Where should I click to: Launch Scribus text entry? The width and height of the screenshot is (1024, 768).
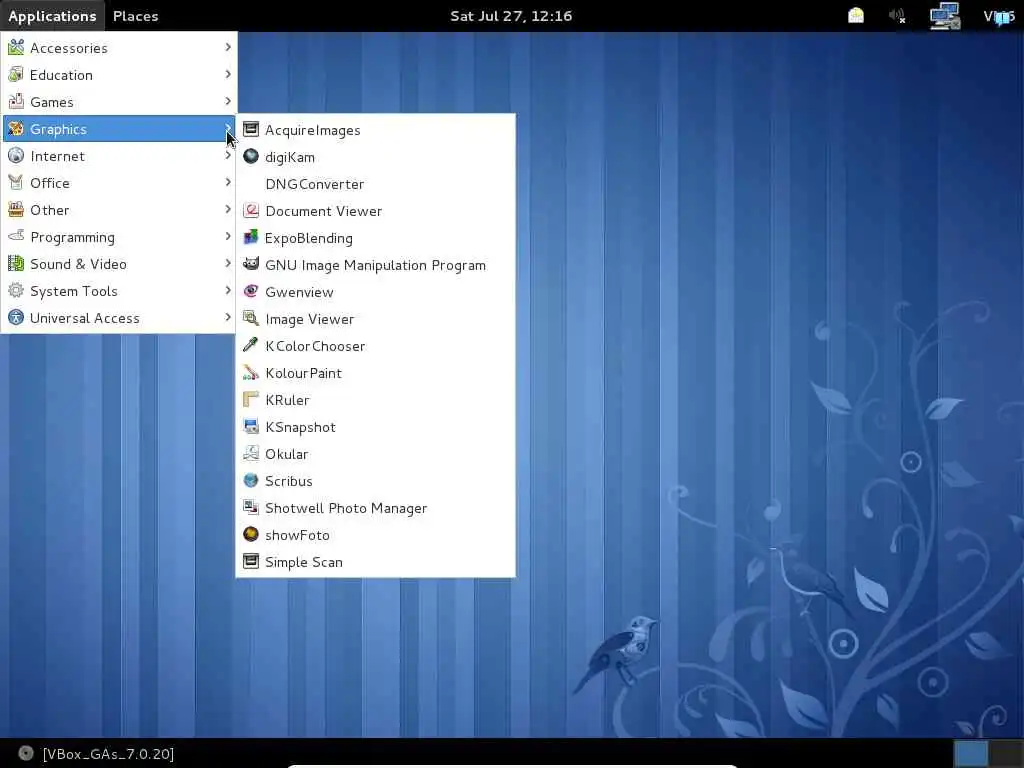(x=289, y=481)
